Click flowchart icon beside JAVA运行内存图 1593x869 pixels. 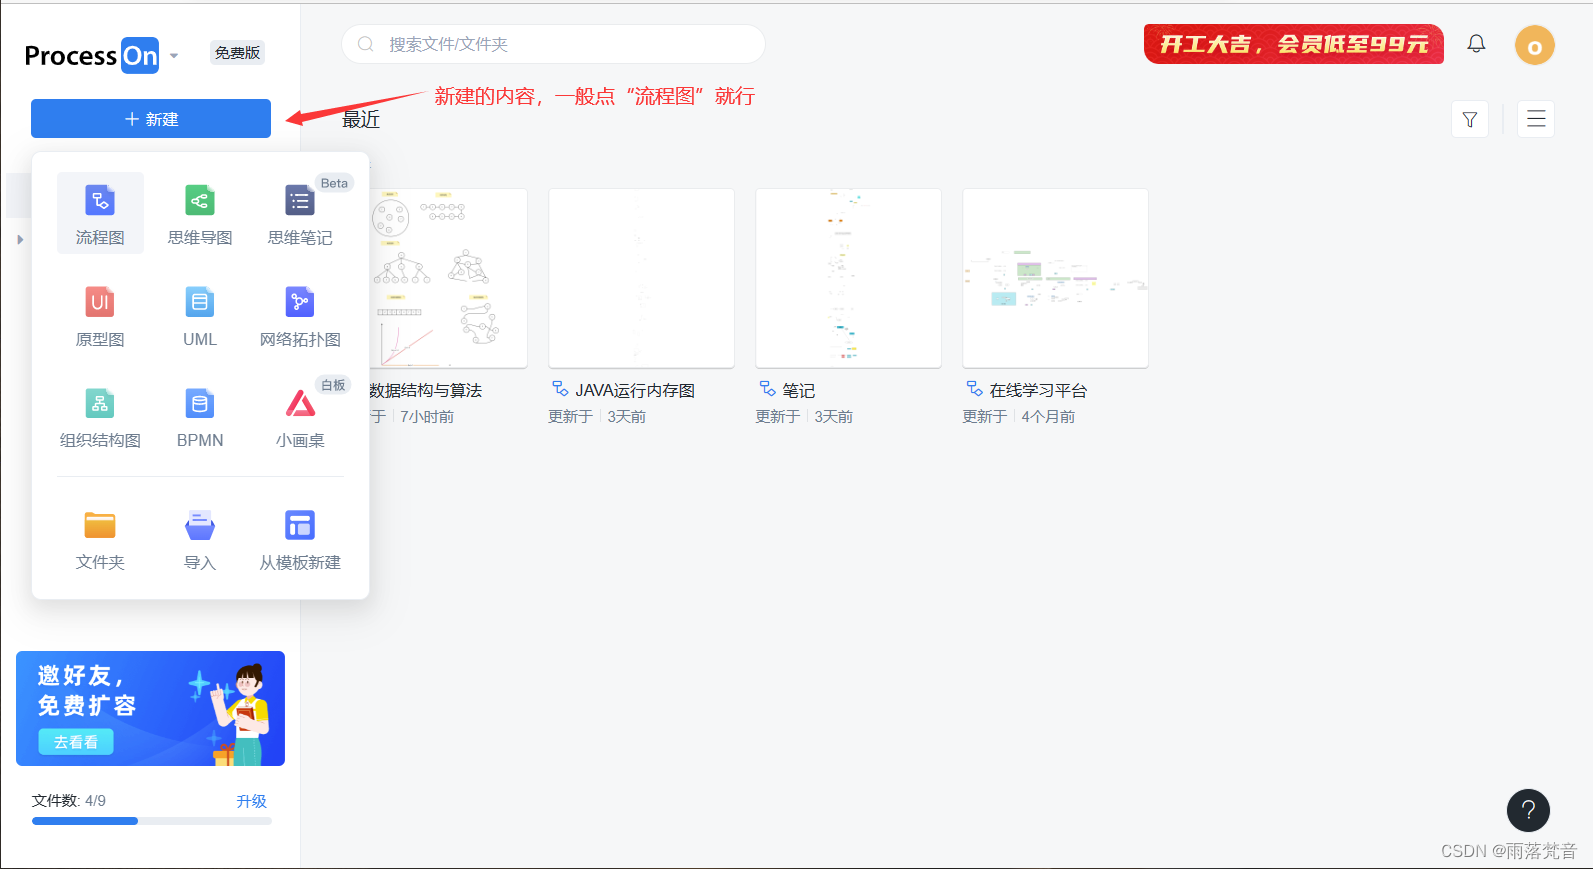tap(560, 389)
